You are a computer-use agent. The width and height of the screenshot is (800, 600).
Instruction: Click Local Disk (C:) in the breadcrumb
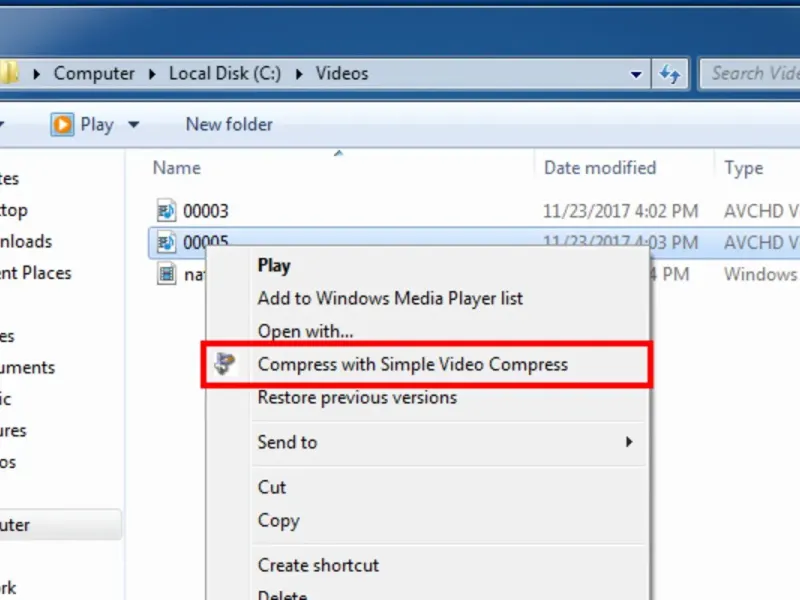tap(225, 74)
